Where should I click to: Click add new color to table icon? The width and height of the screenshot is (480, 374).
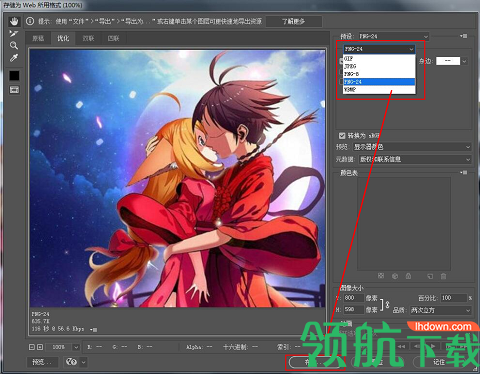click(430, 276)
